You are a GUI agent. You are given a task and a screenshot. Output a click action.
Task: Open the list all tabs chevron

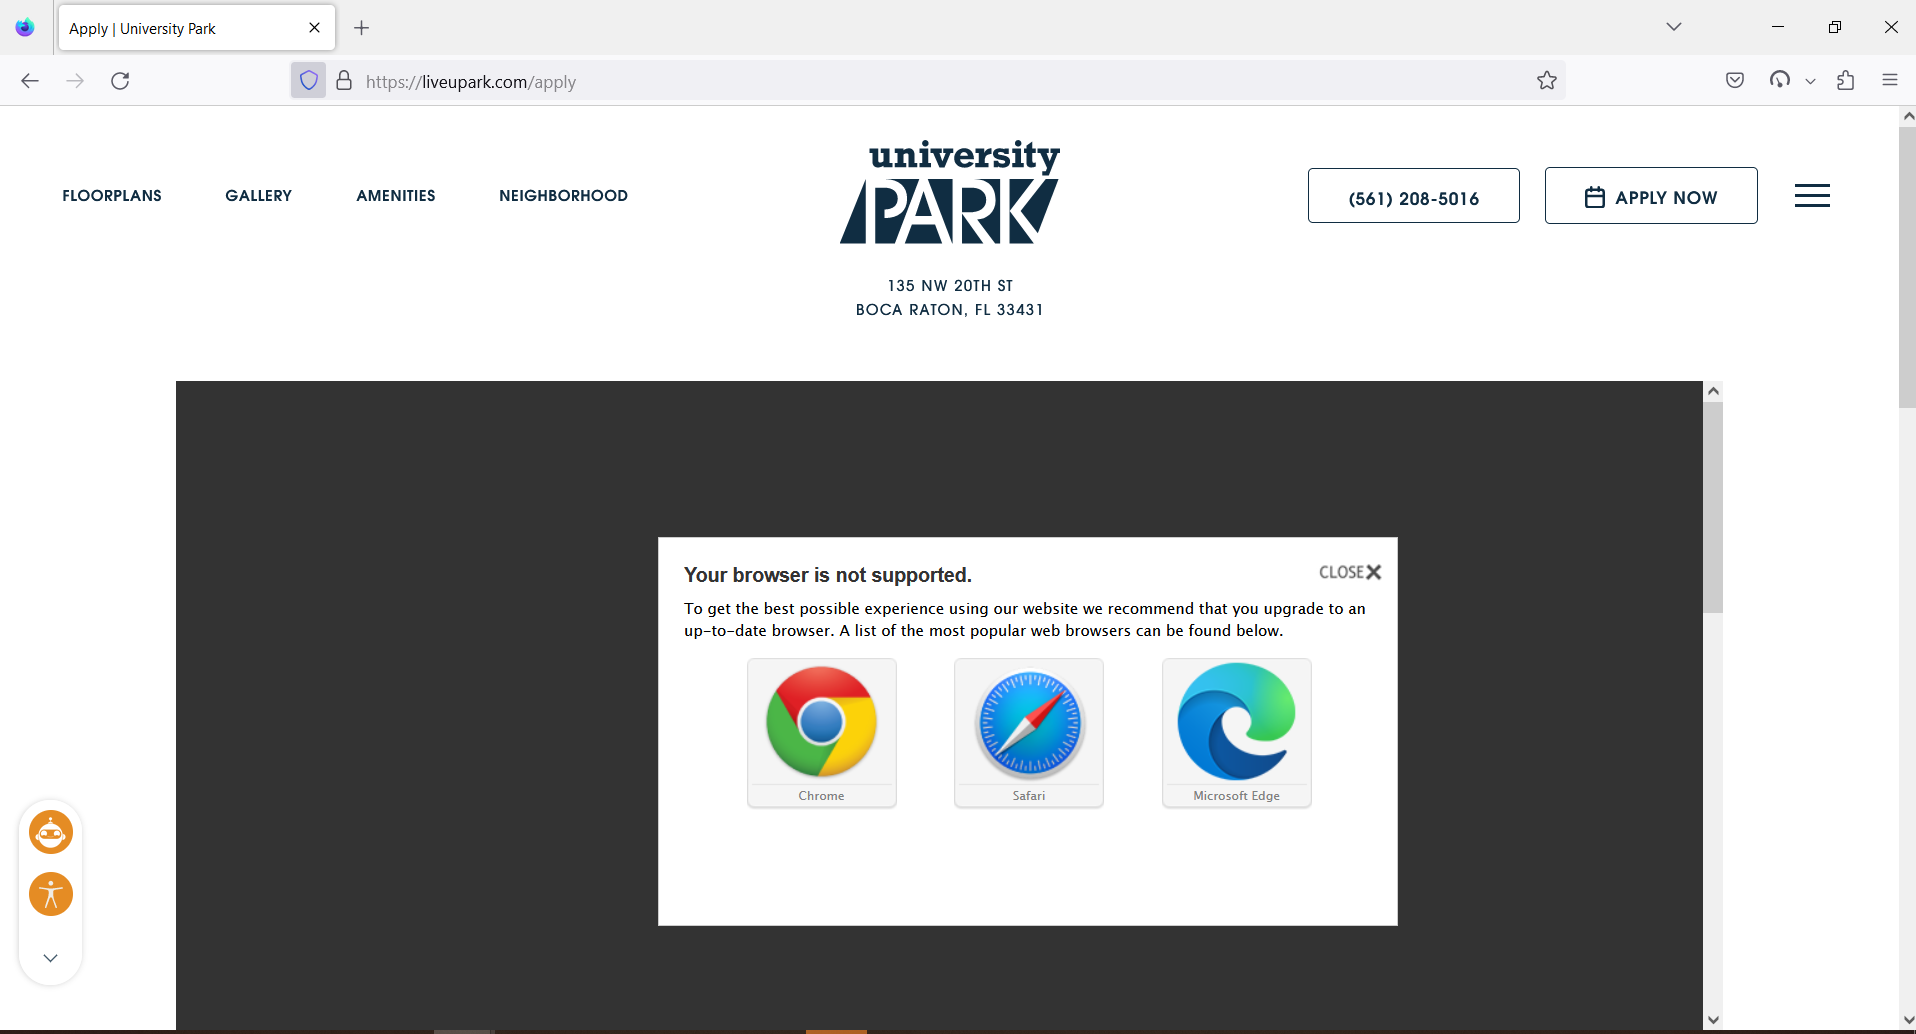(1674, 26)
